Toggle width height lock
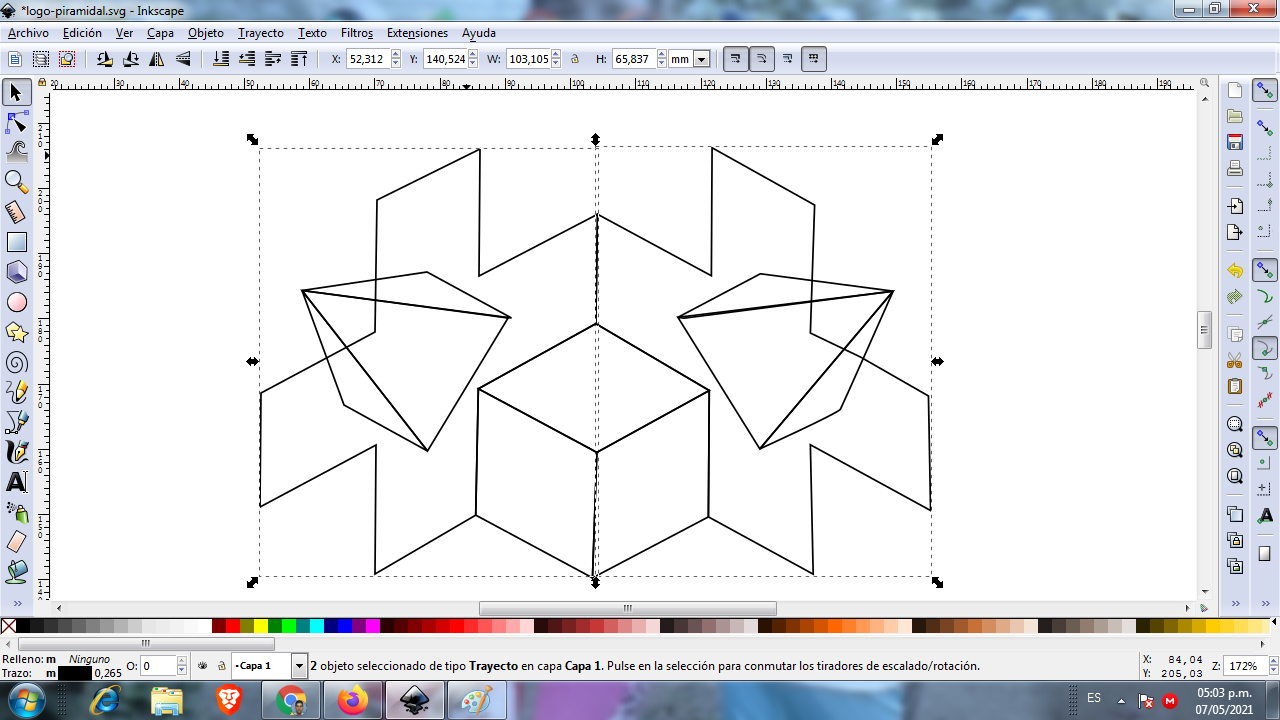The width and height of the screenshot is (1280, 720). coord(576,59)
